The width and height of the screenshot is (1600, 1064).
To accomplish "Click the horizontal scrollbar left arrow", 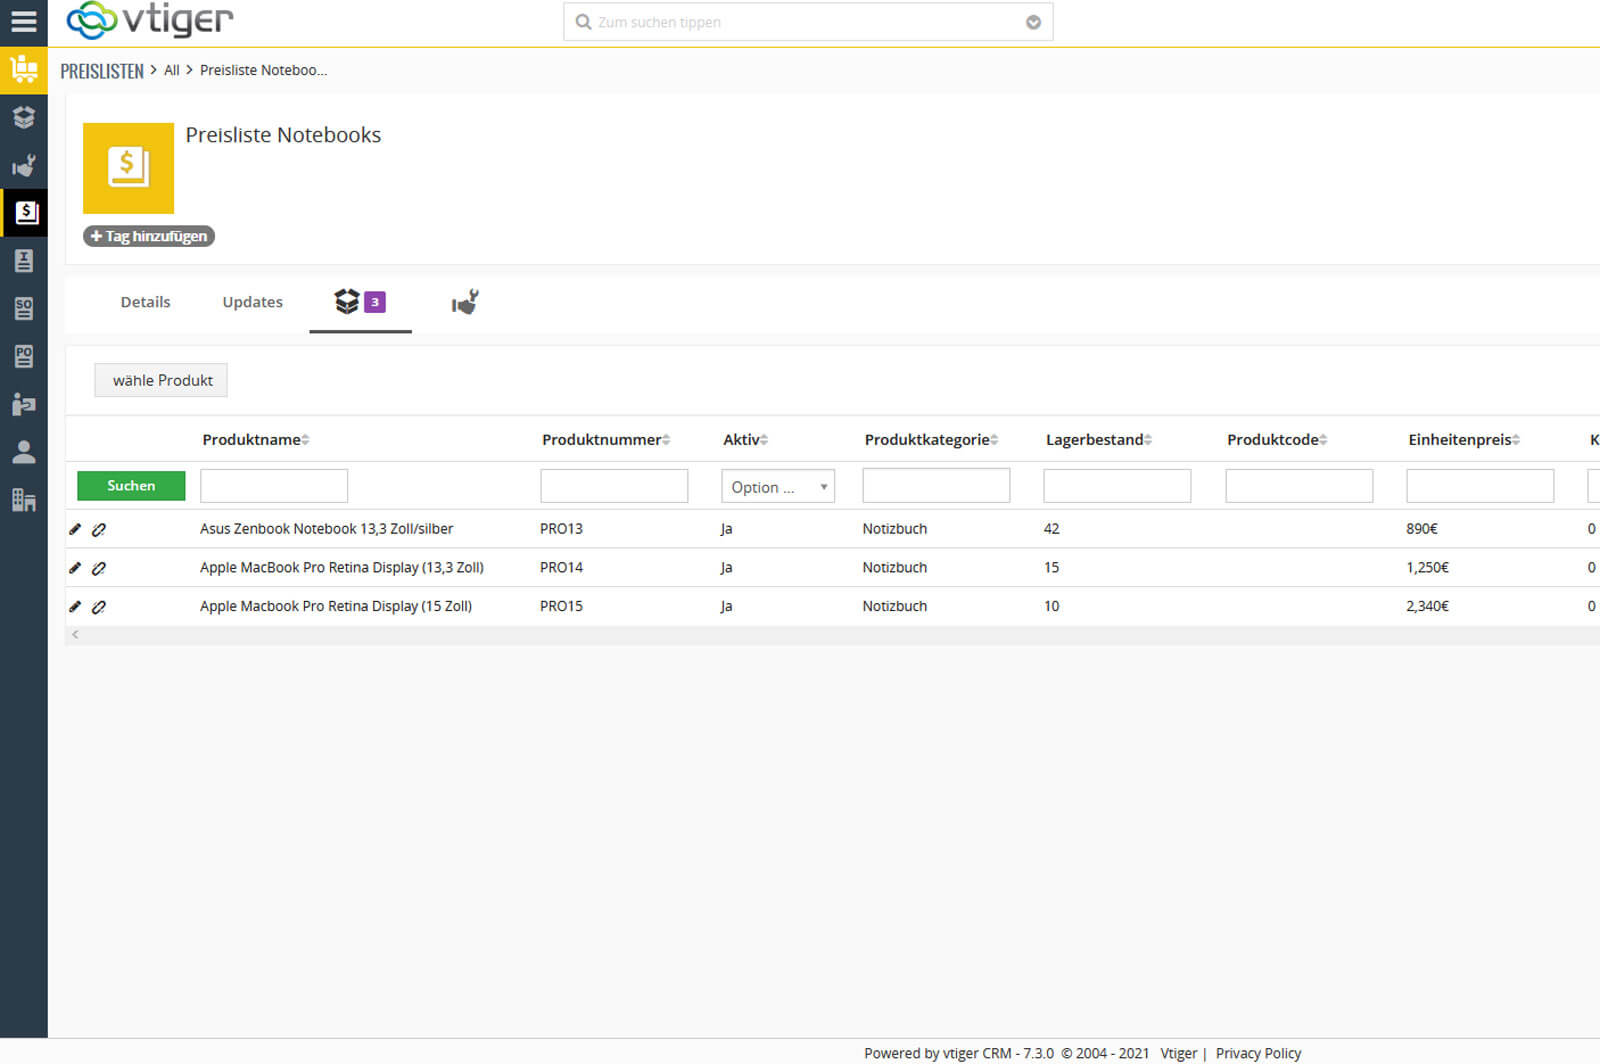I will click(x=75, y=635).
